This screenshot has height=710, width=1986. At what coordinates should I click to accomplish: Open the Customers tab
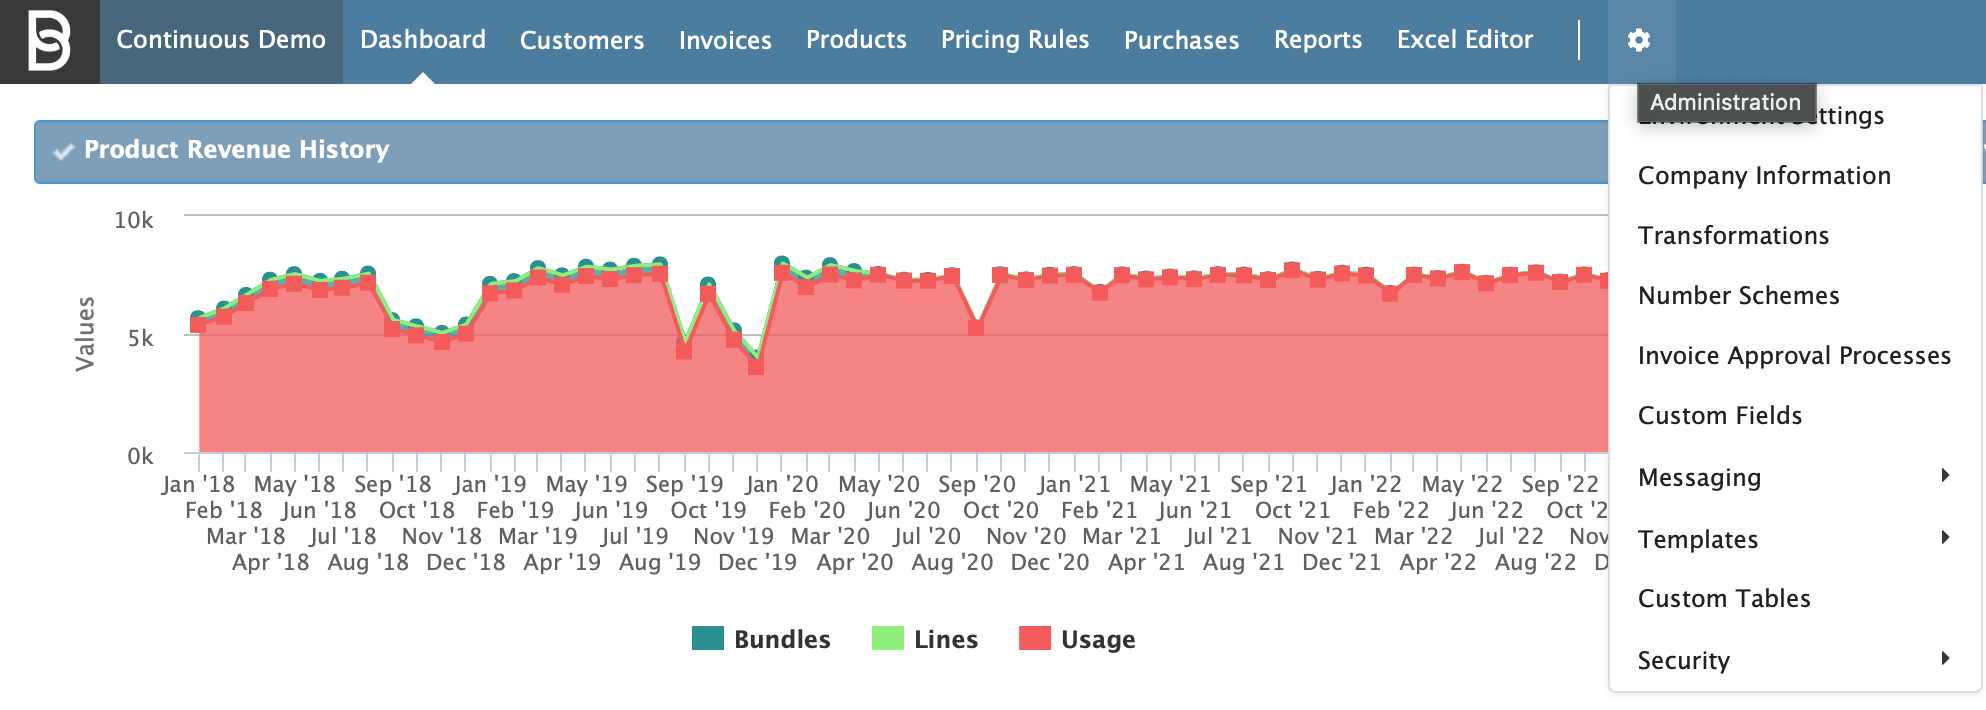(x=581, y=40)
